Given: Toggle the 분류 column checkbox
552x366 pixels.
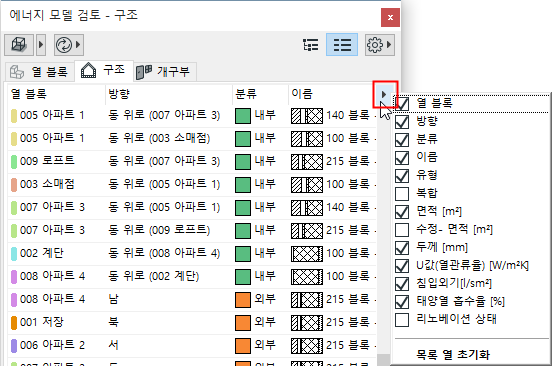Looking at the screenshot, I should coord(402,140).
